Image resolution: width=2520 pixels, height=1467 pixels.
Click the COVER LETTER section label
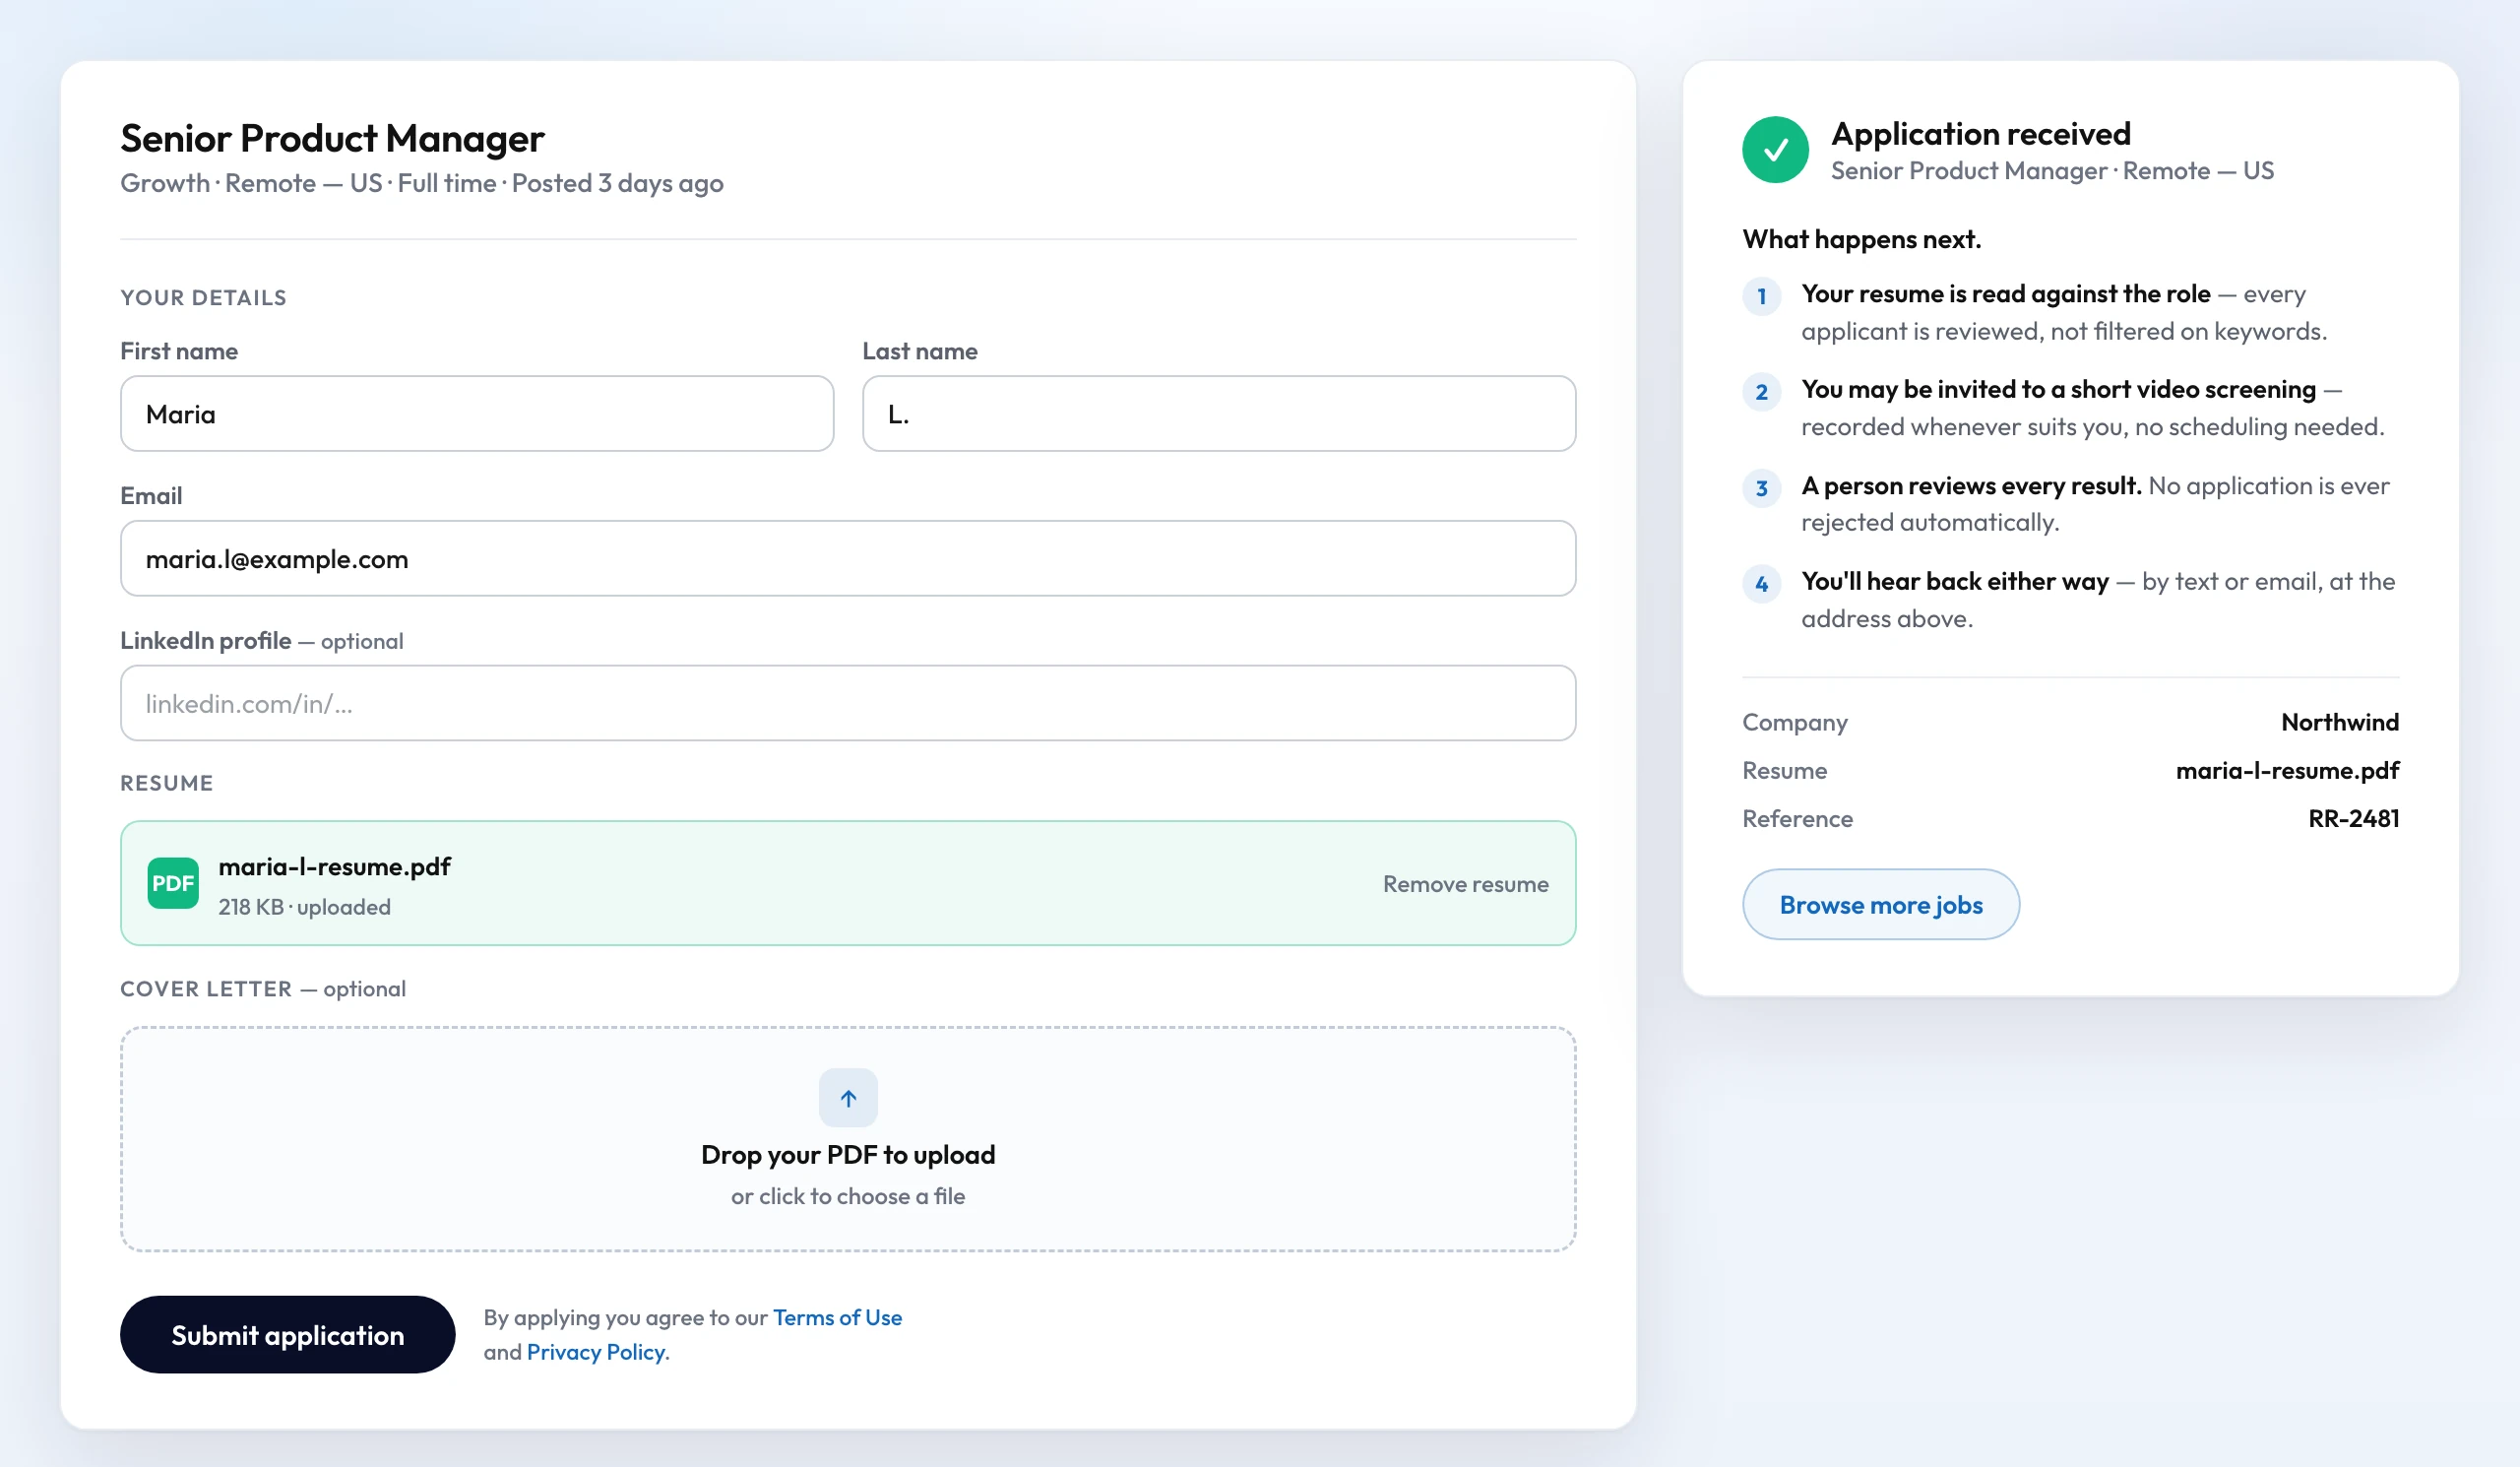click(206, 989)
